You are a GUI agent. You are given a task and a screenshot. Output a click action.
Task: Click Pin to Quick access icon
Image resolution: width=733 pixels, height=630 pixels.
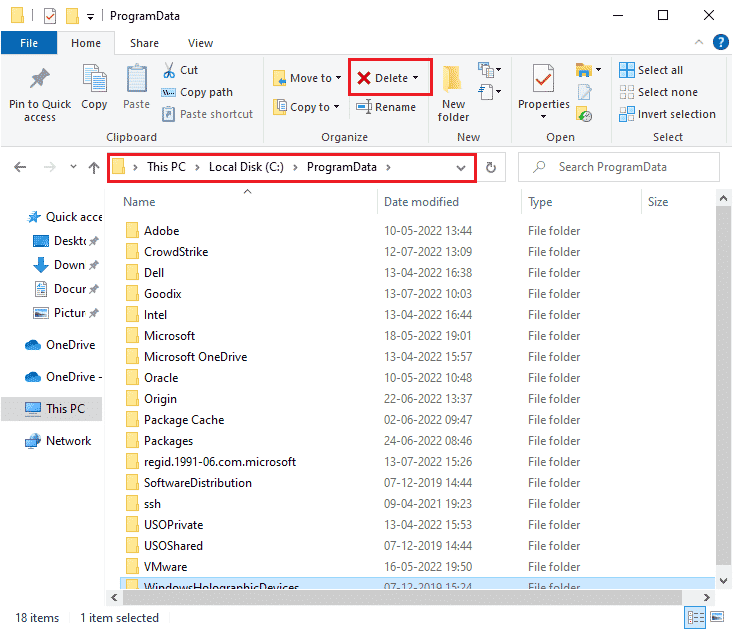pos(40,79)
